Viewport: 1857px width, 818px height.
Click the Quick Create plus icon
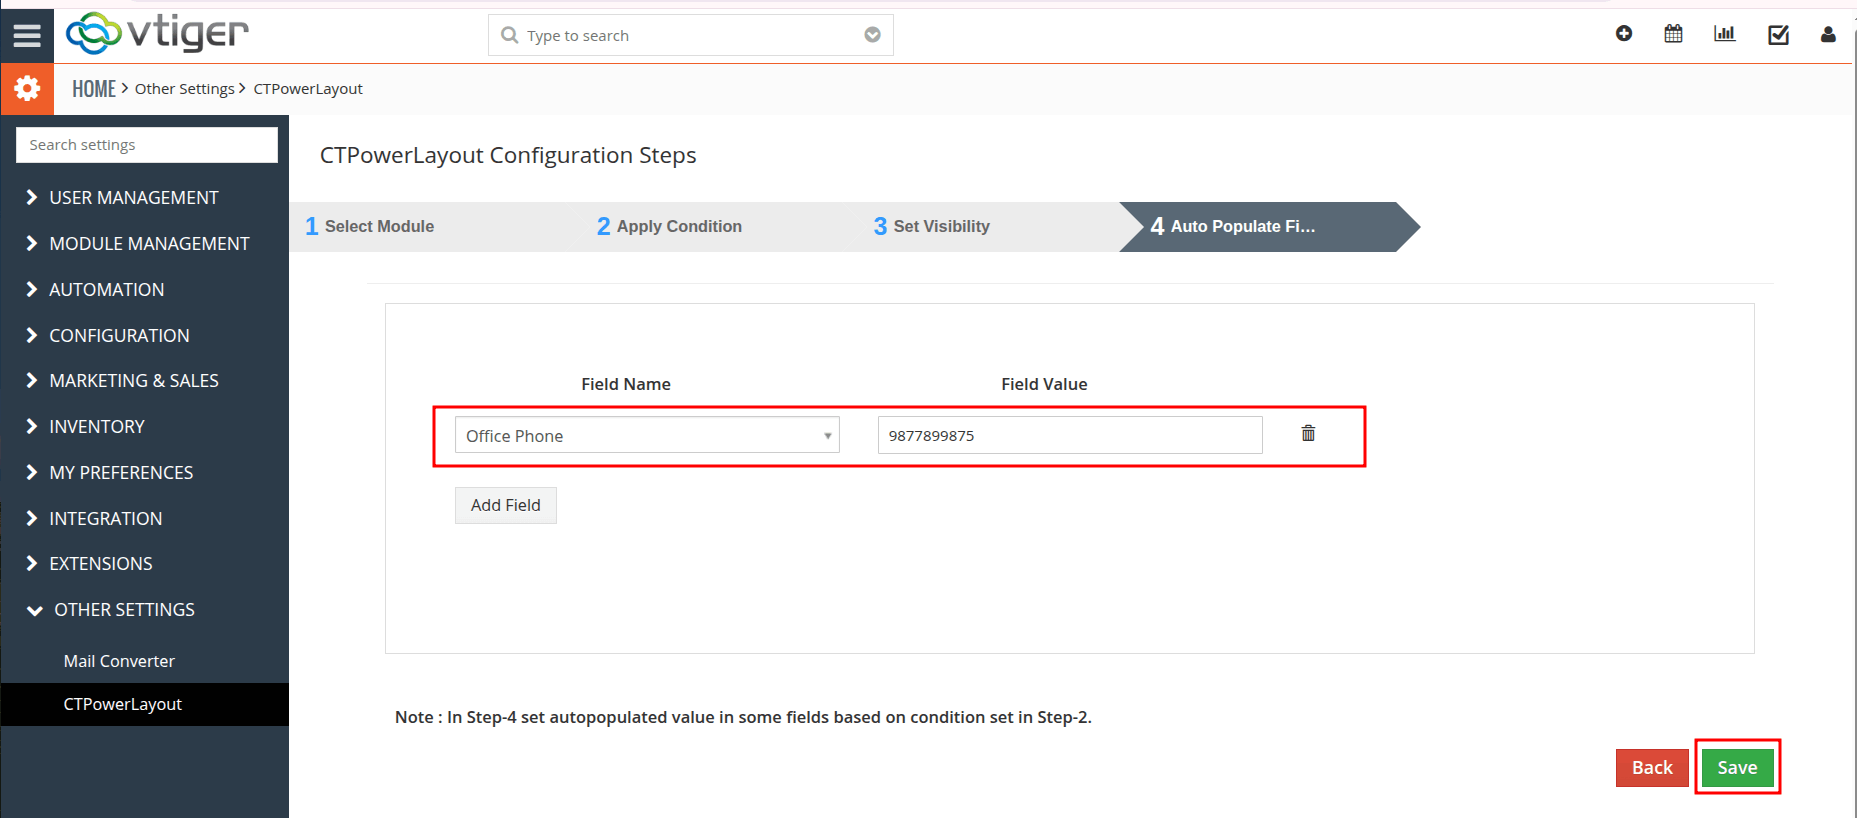pyautogui.click(x=1624, y=34)
